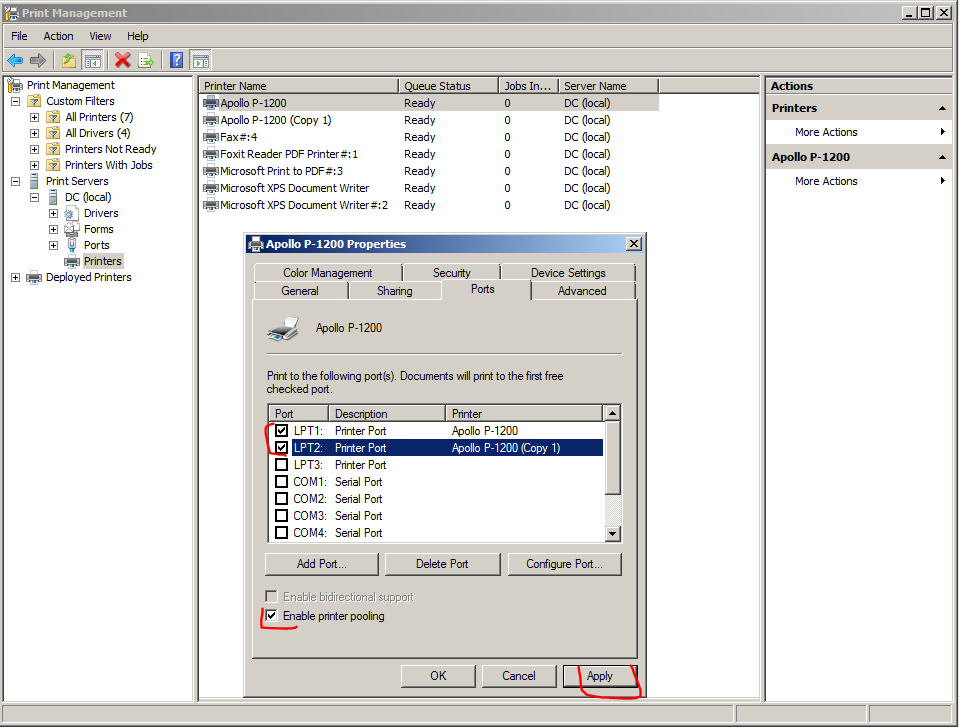Click the Apollo P-1200 (Copy 1) printer icon
960x727 pixels.
click(x=211, y=120)
